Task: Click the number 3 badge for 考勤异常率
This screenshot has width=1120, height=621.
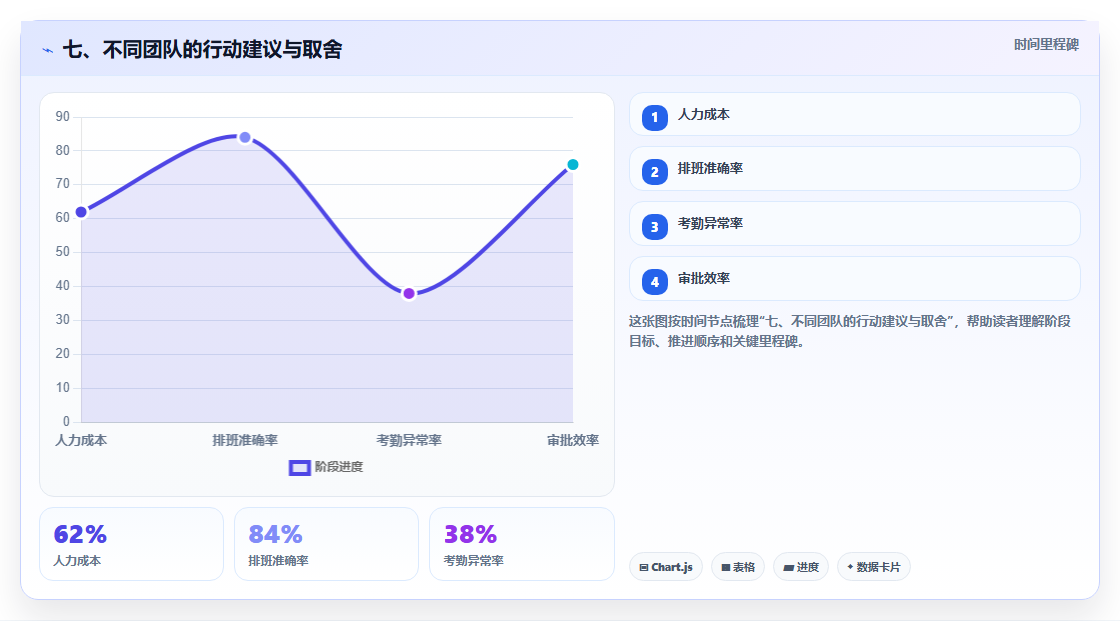Action: 654,227
